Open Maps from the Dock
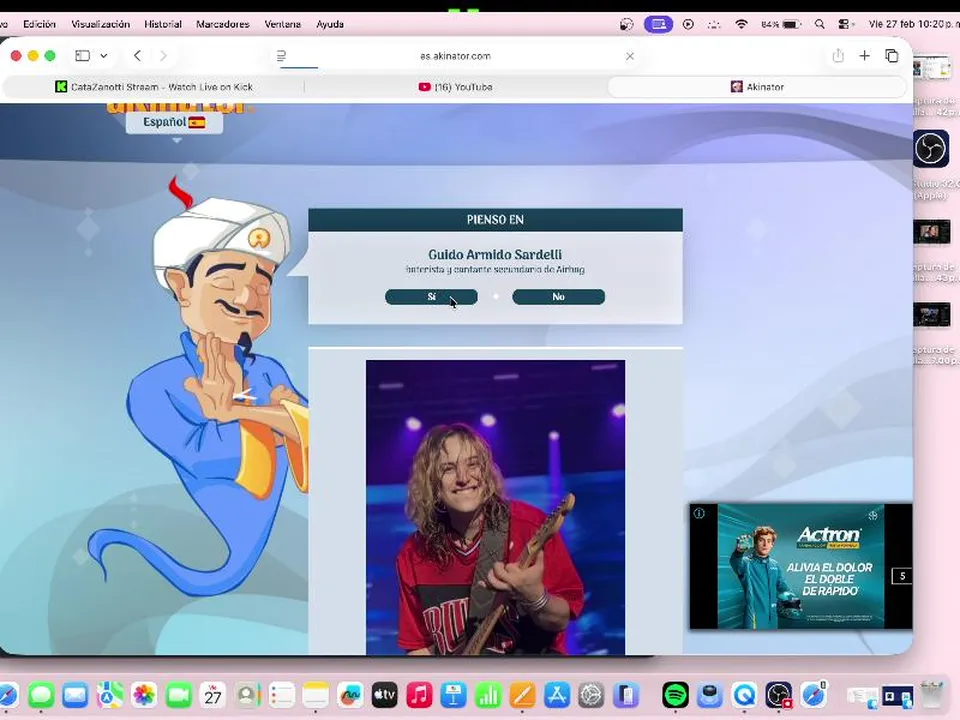 click(x=110, y=696)
